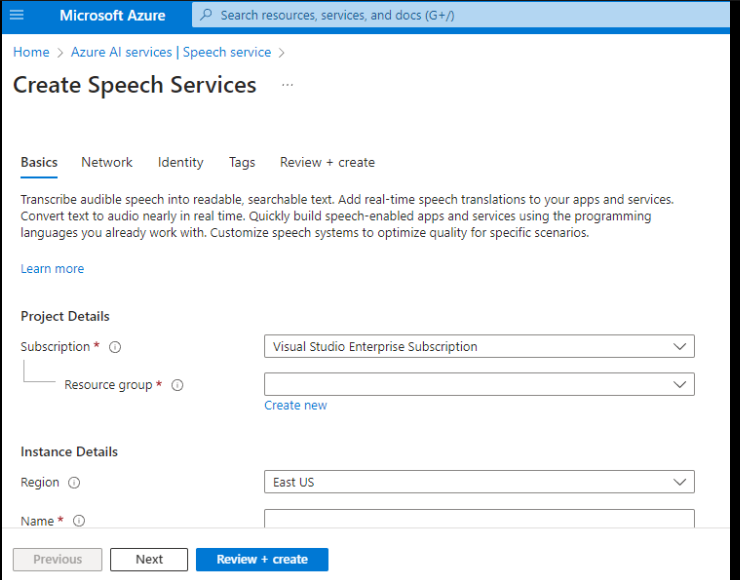Click the Create Speech Services title
Screen dimensions: 740x580
(x=135, y=85)
